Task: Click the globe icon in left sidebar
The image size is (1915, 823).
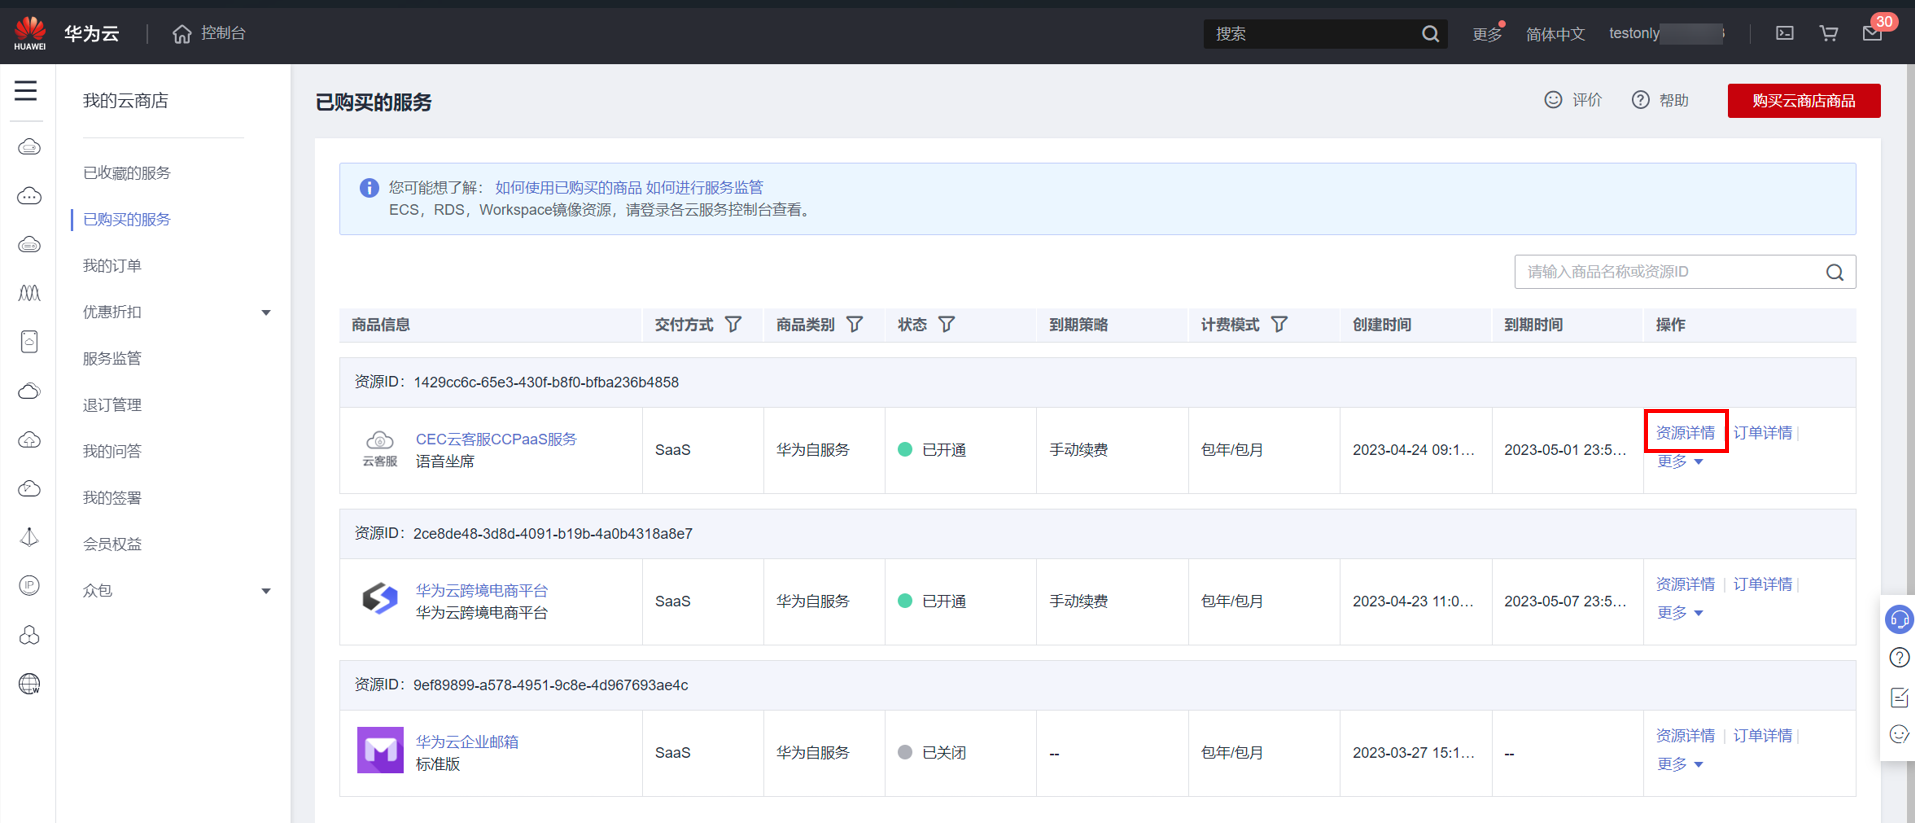Action: [29, 684]
